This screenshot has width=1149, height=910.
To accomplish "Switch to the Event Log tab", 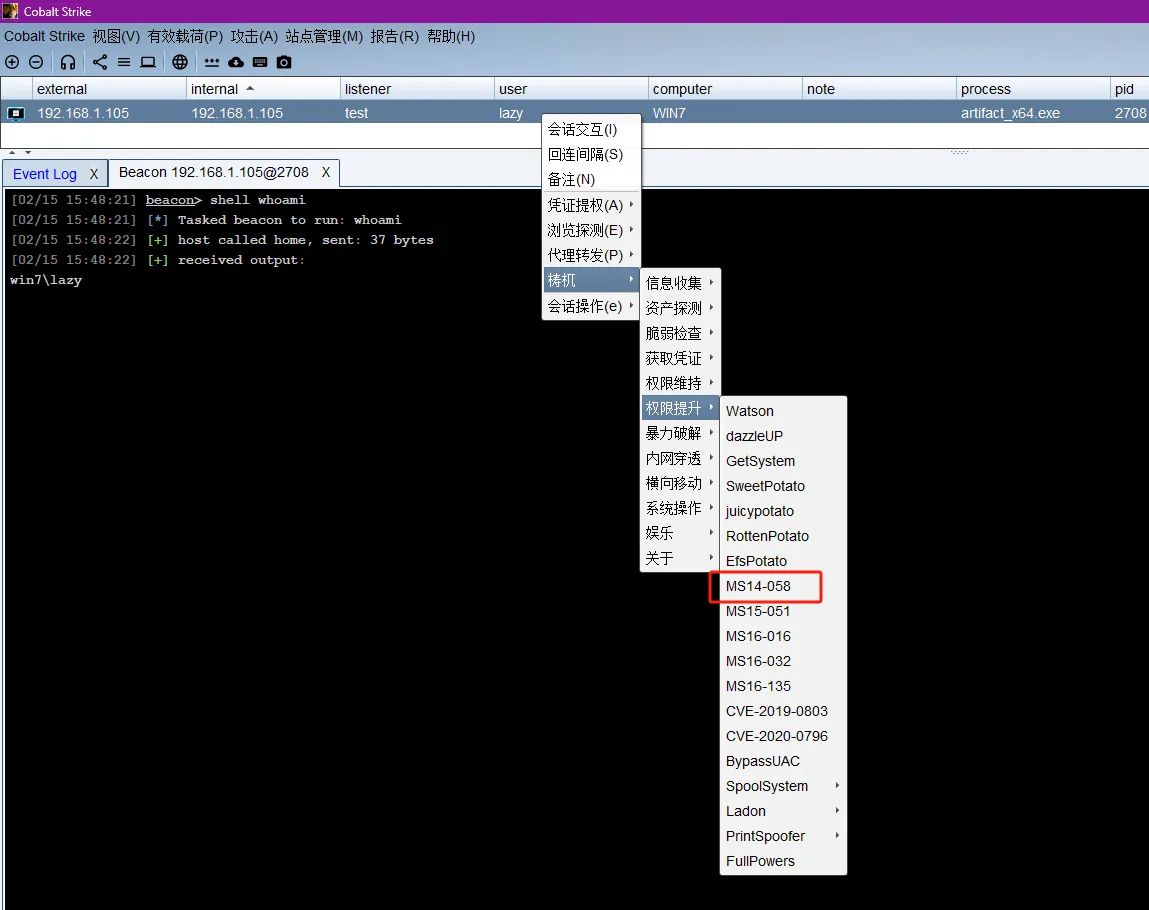I will [45, 174].
